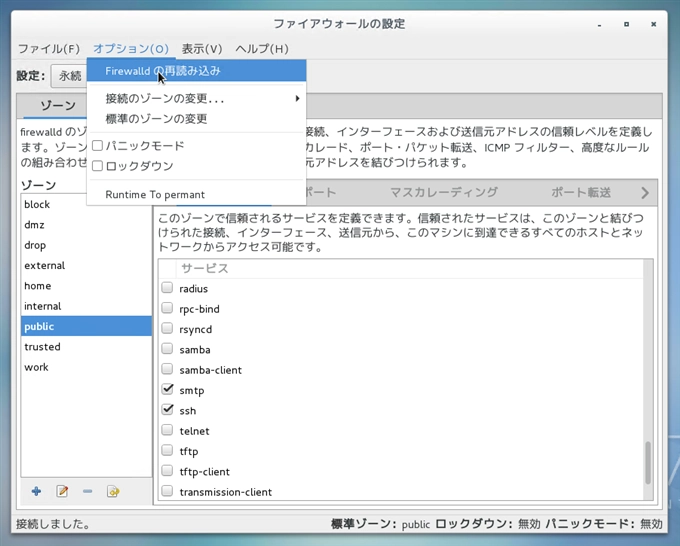The image size is (680, 546).
Task: Switch to the ゾーン tab
Action: 58,105
